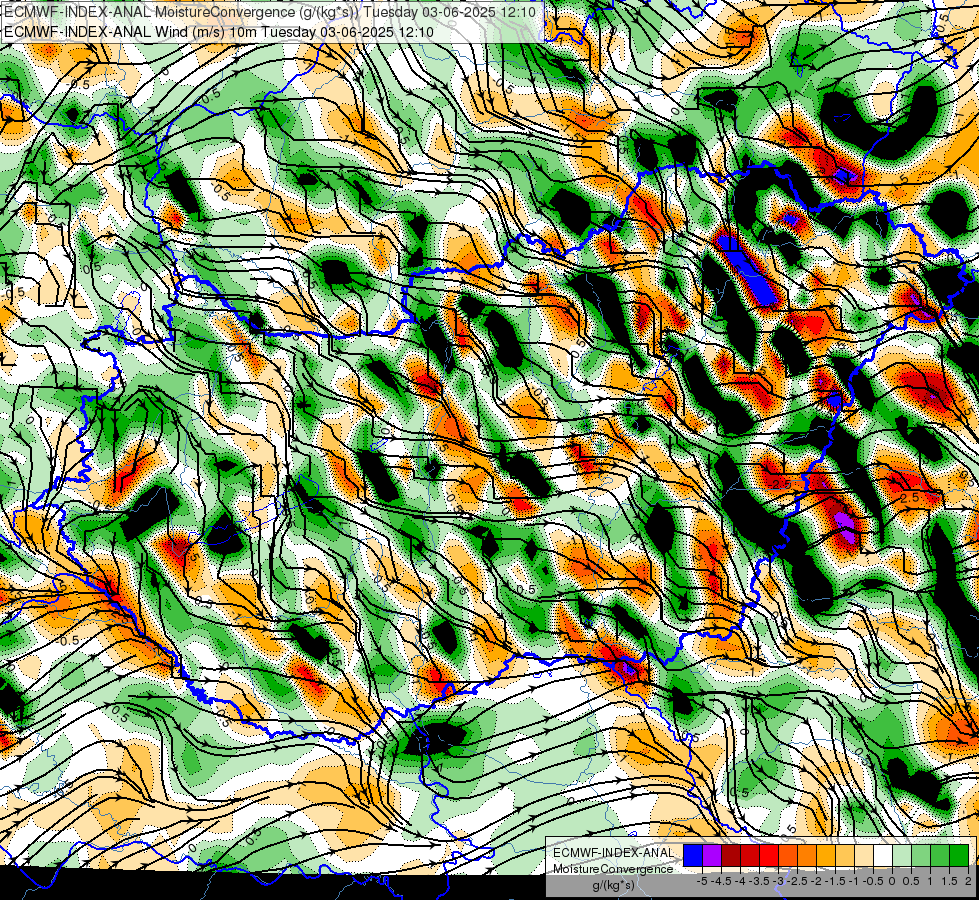Click the legend tick label '-2'
Screen dimensions: 979x900
pos(817,881)
